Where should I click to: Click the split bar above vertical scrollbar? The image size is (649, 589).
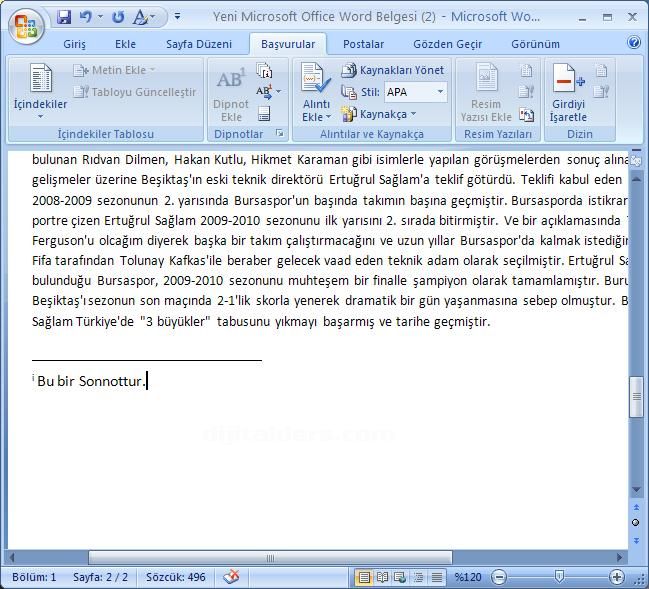pyautogui.click(x=636, y=150)
